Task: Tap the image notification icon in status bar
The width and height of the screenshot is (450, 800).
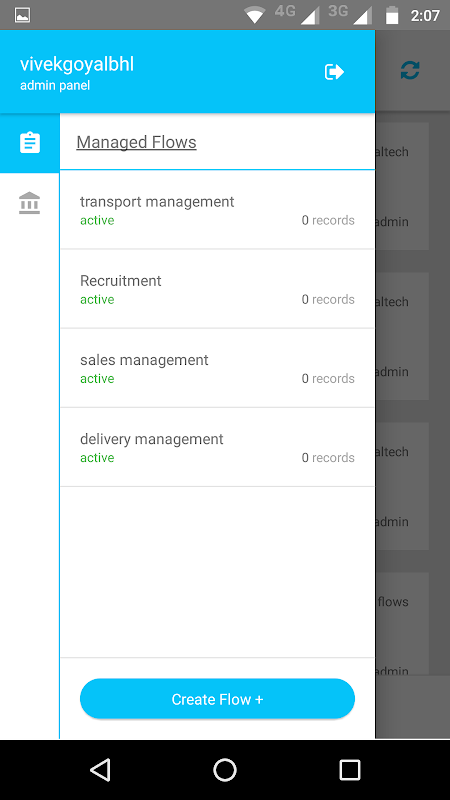Action: 22,15
